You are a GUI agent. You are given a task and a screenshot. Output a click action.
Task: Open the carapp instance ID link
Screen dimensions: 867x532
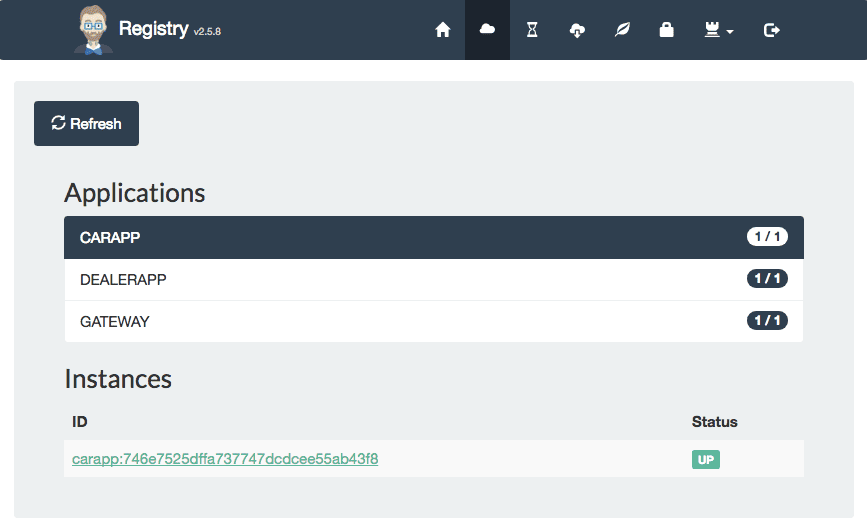coord(225,459)
